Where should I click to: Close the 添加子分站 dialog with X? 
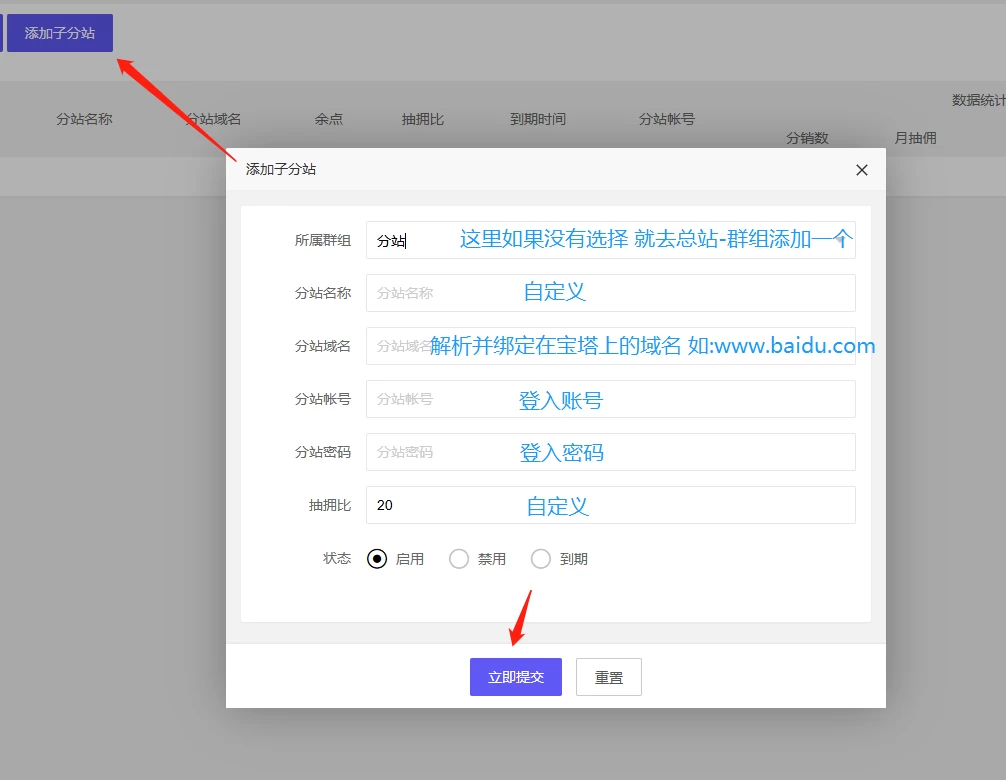pyautogui.click(x=862, y=170)
